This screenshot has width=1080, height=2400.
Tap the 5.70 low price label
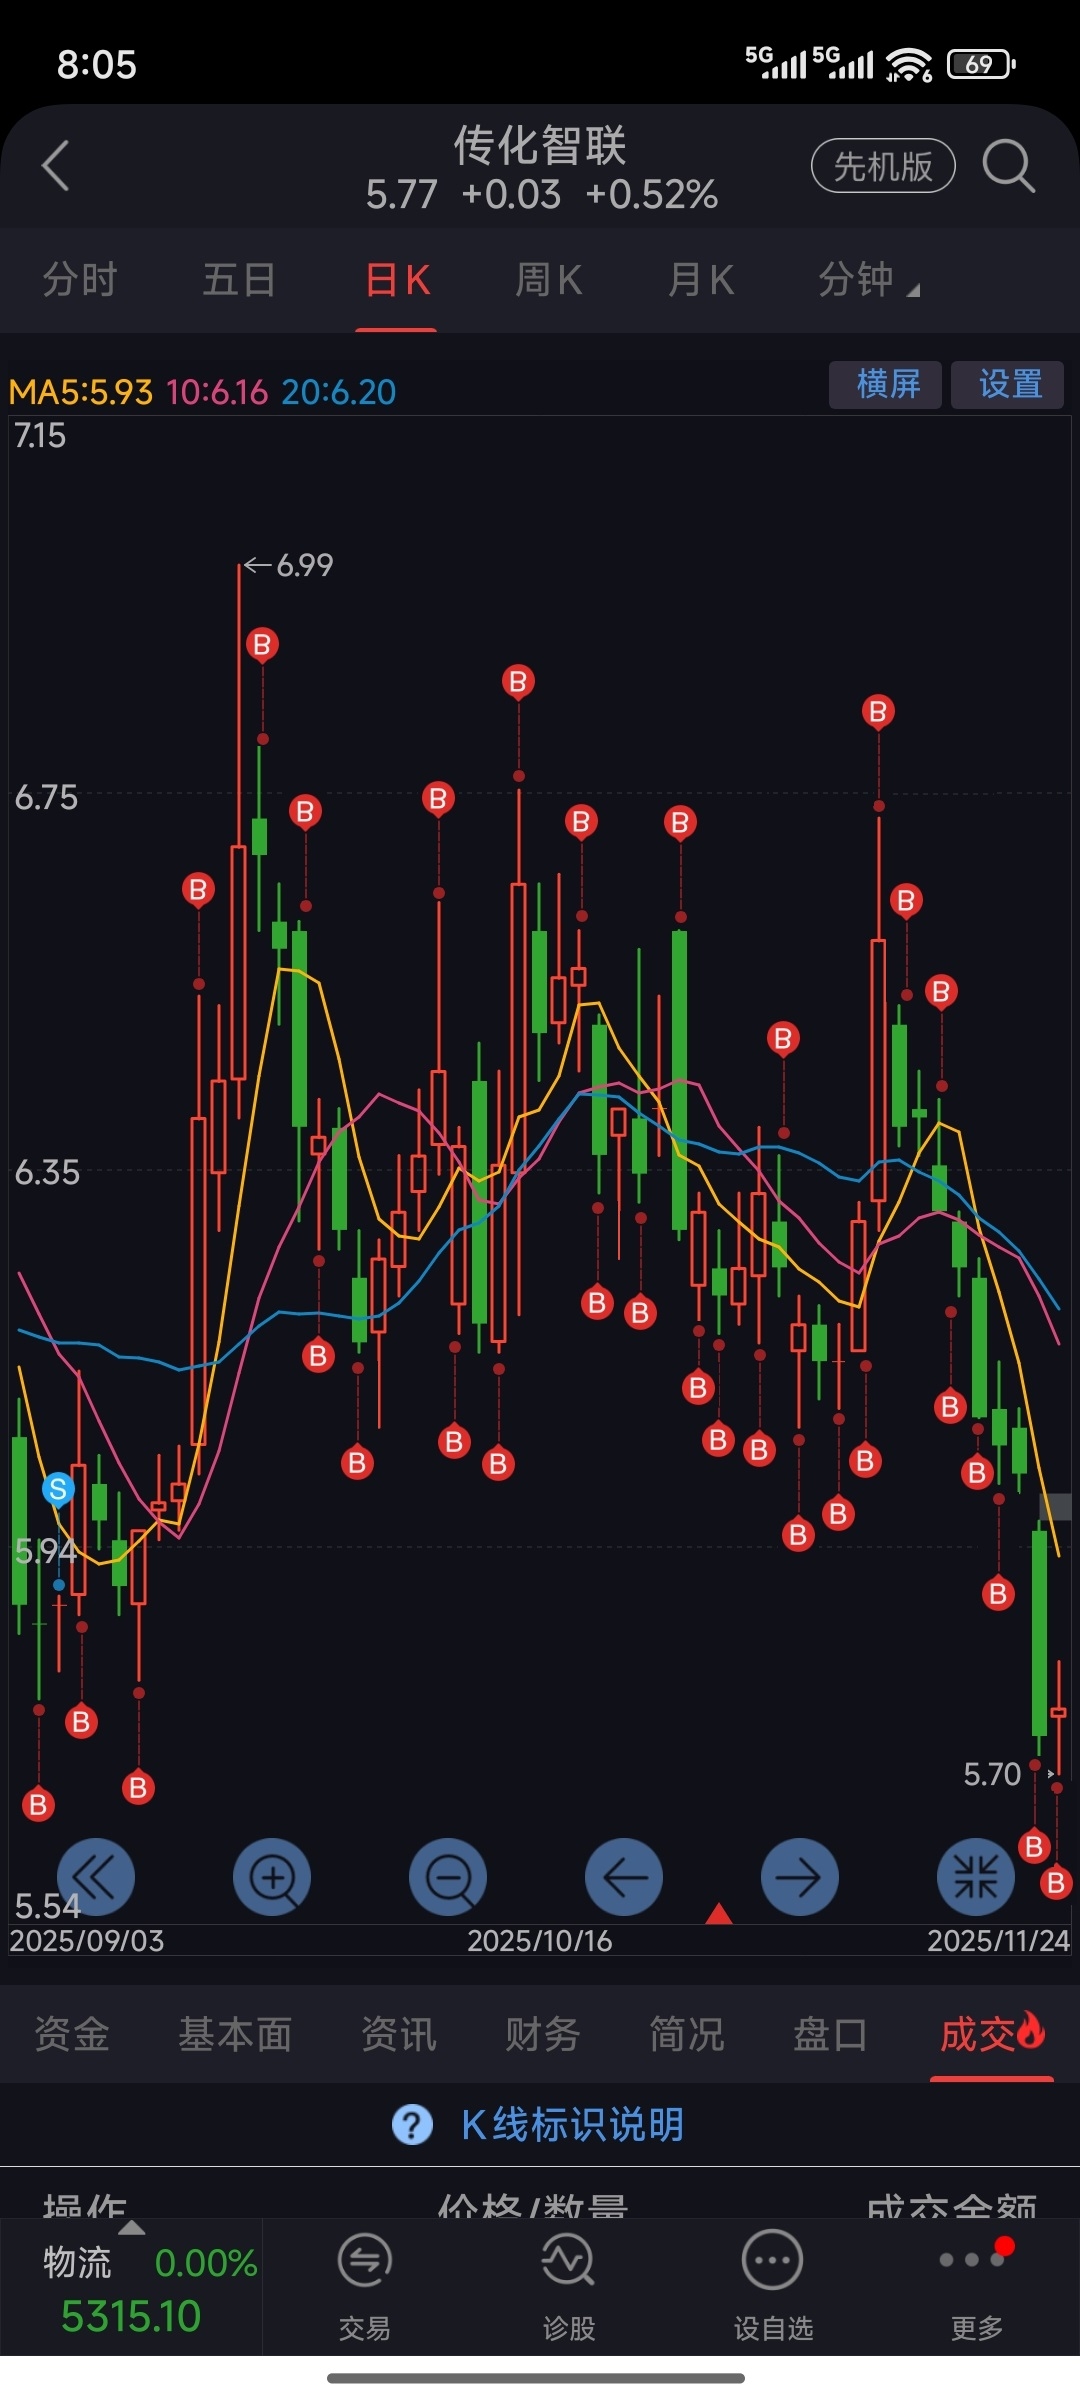tap(992, 1775)
